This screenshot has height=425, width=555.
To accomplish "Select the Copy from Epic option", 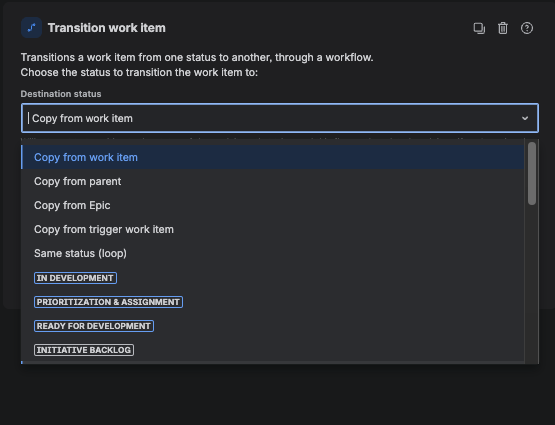I will [273, 205].
